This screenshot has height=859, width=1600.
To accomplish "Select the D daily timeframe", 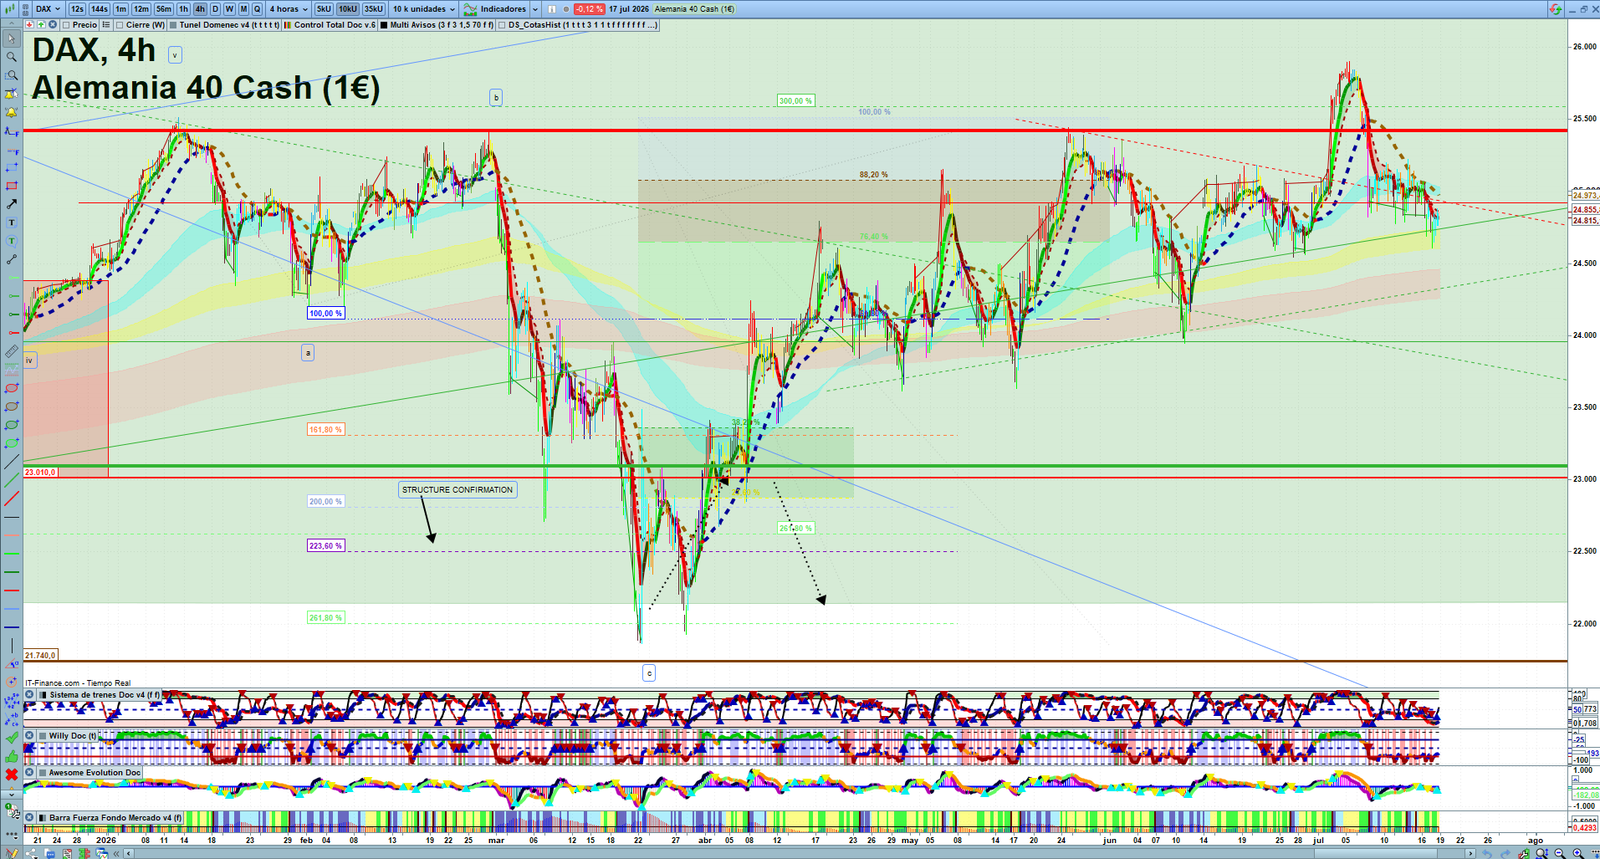I will (x=215, y=9).
